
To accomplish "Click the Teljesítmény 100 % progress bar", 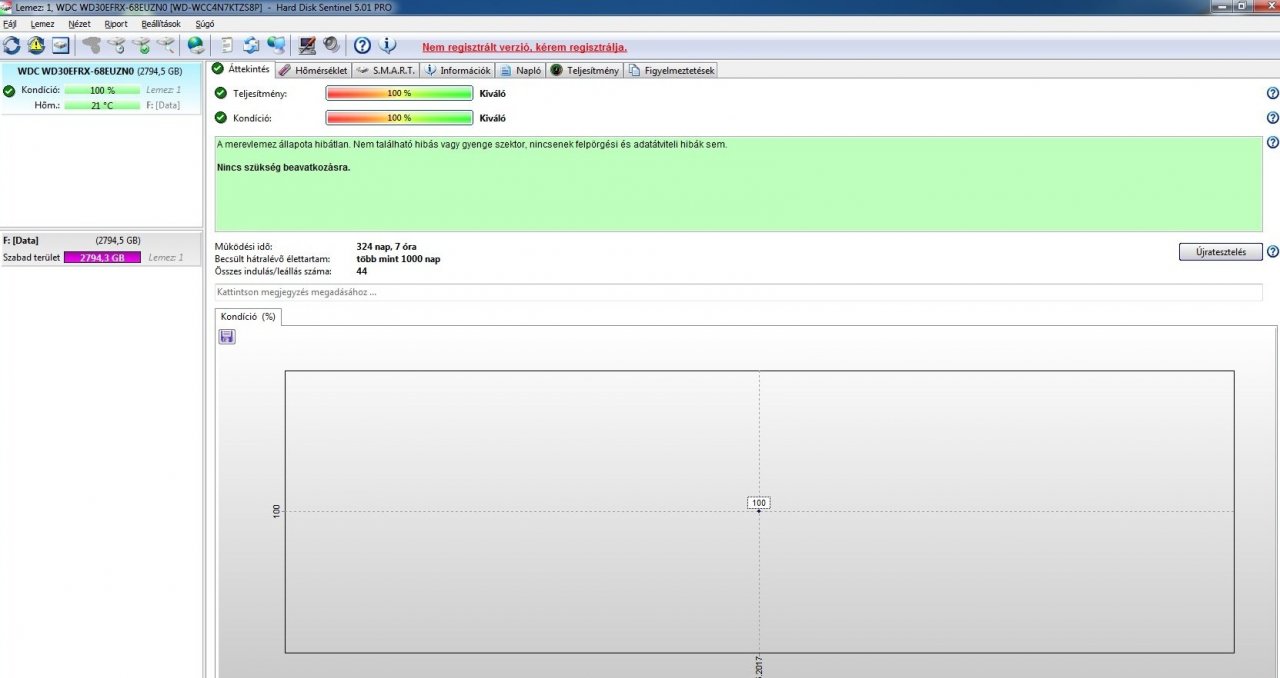I will point(399,93).
